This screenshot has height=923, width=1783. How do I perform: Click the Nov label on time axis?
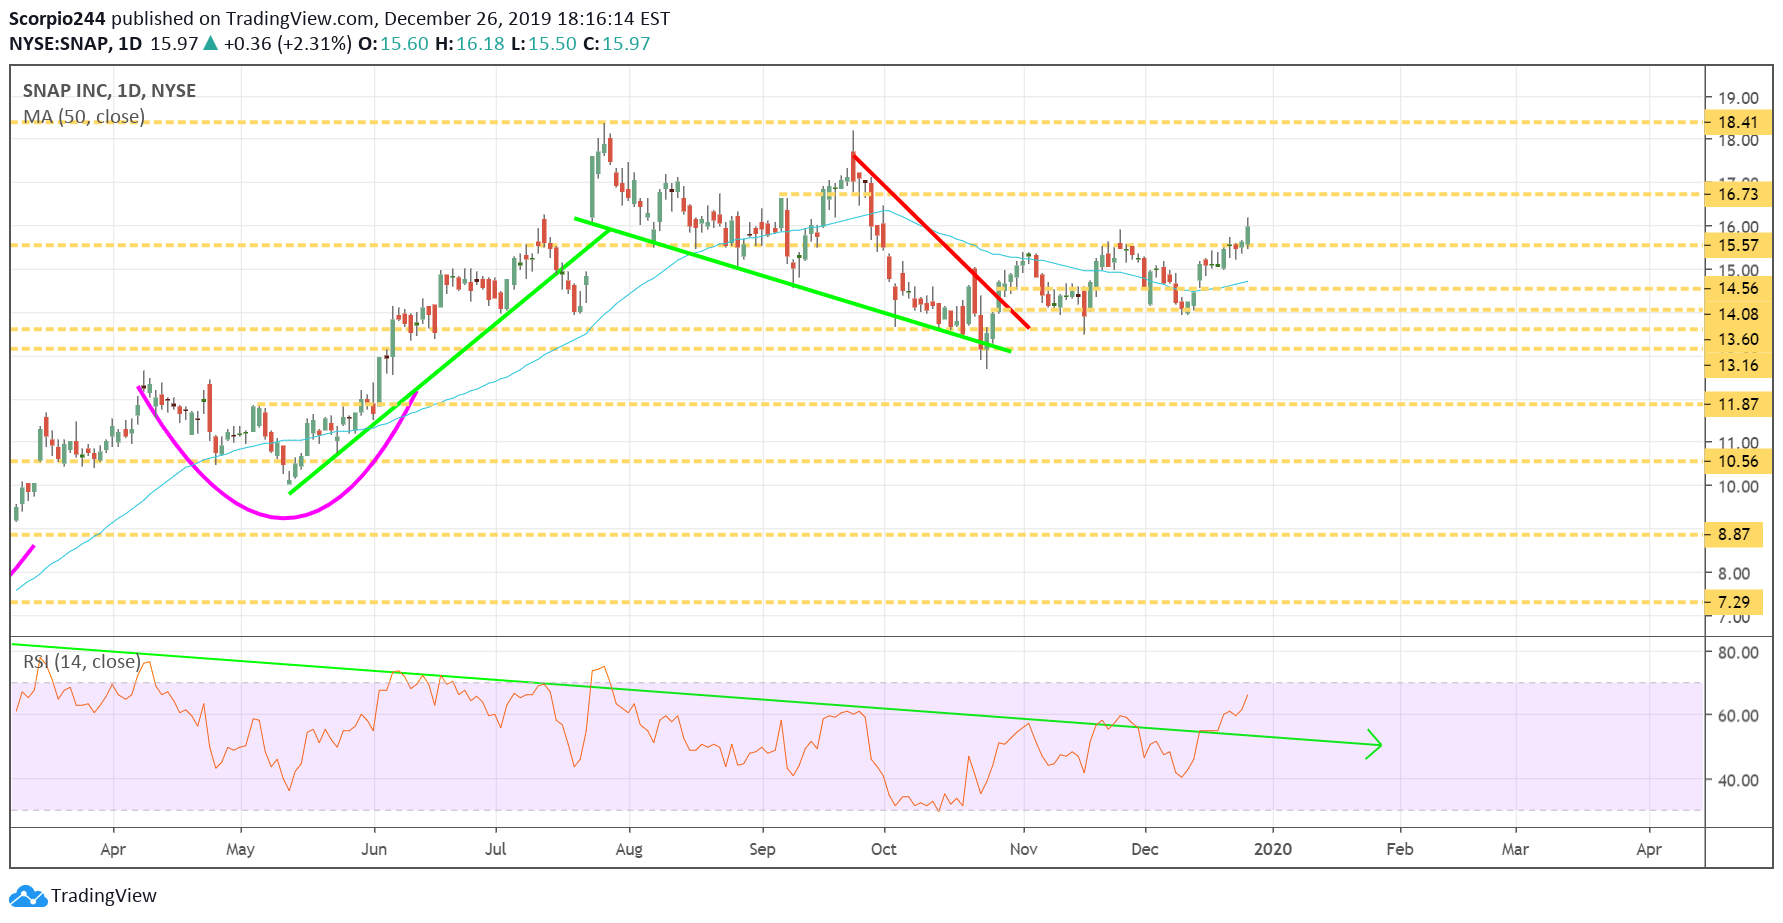tap(1023, 849)
